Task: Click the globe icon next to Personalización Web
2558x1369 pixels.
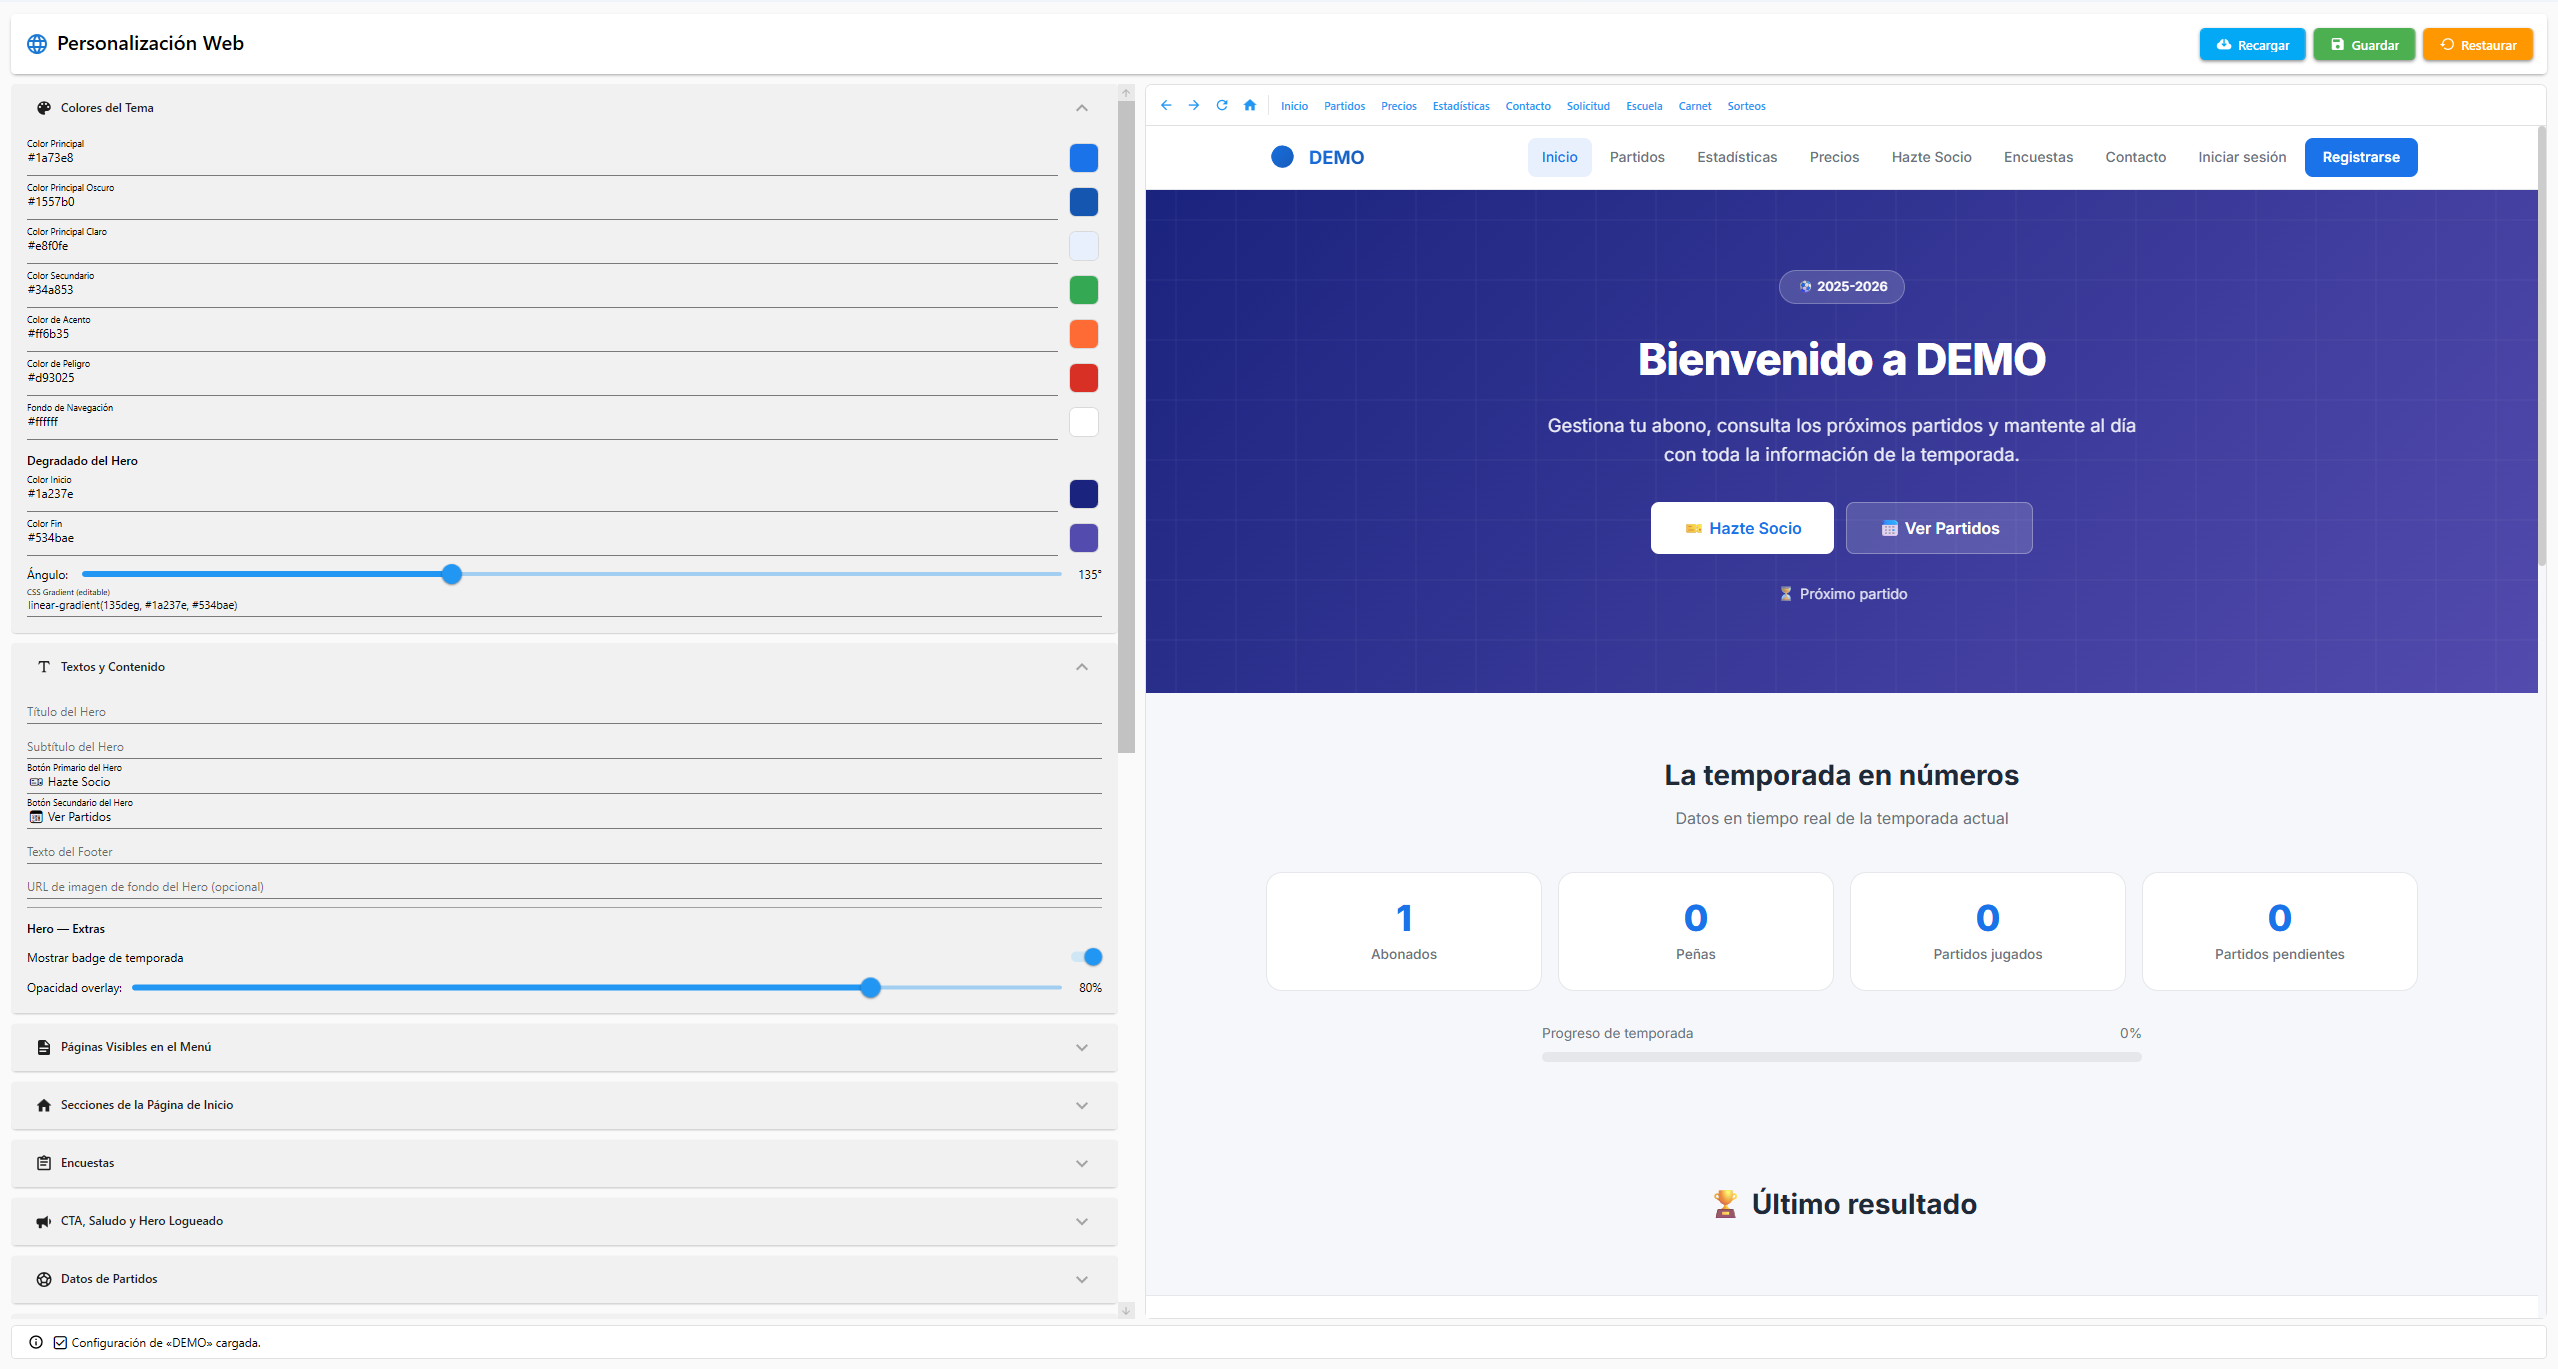Action: coord(37,43)
